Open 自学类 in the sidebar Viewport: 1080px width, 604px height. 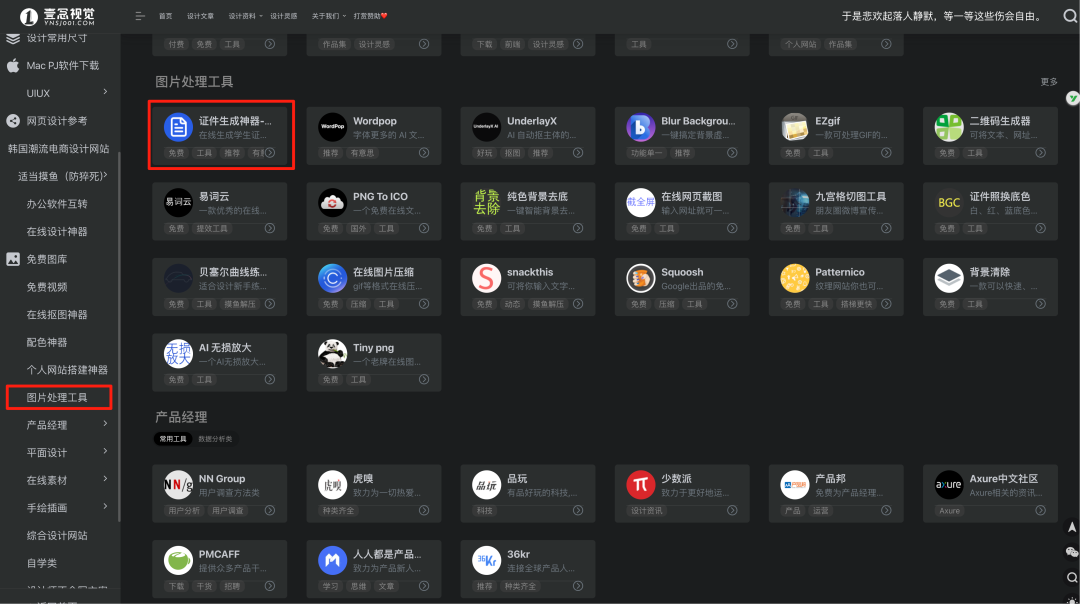click(42, 563)
